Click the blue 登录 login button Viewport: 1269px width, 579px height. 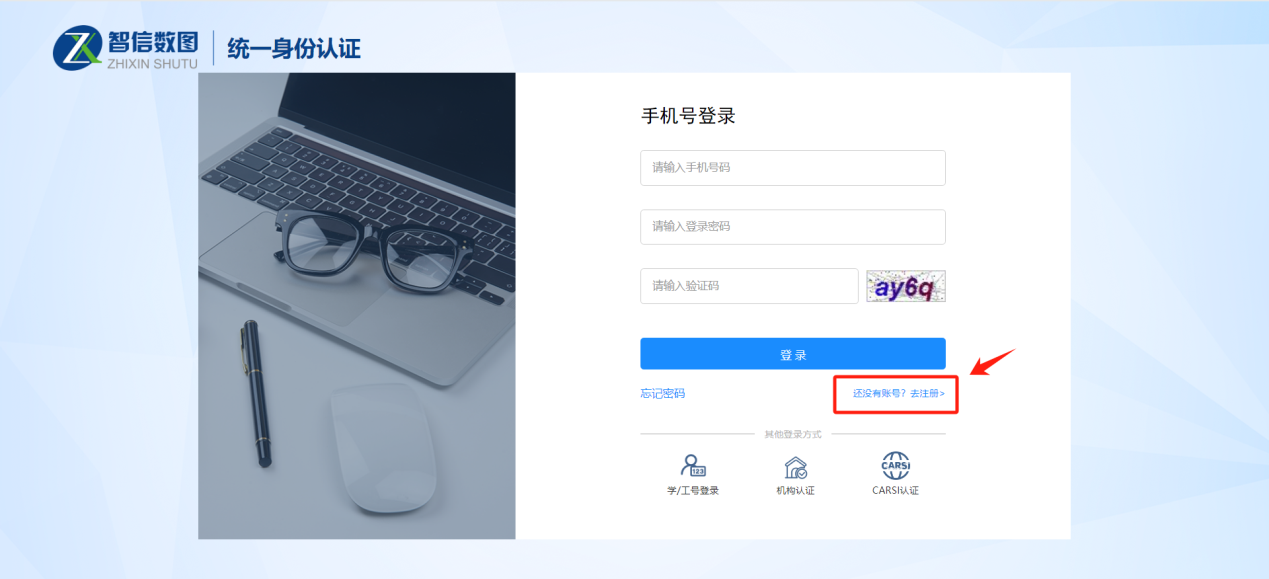tap(793, 354)
